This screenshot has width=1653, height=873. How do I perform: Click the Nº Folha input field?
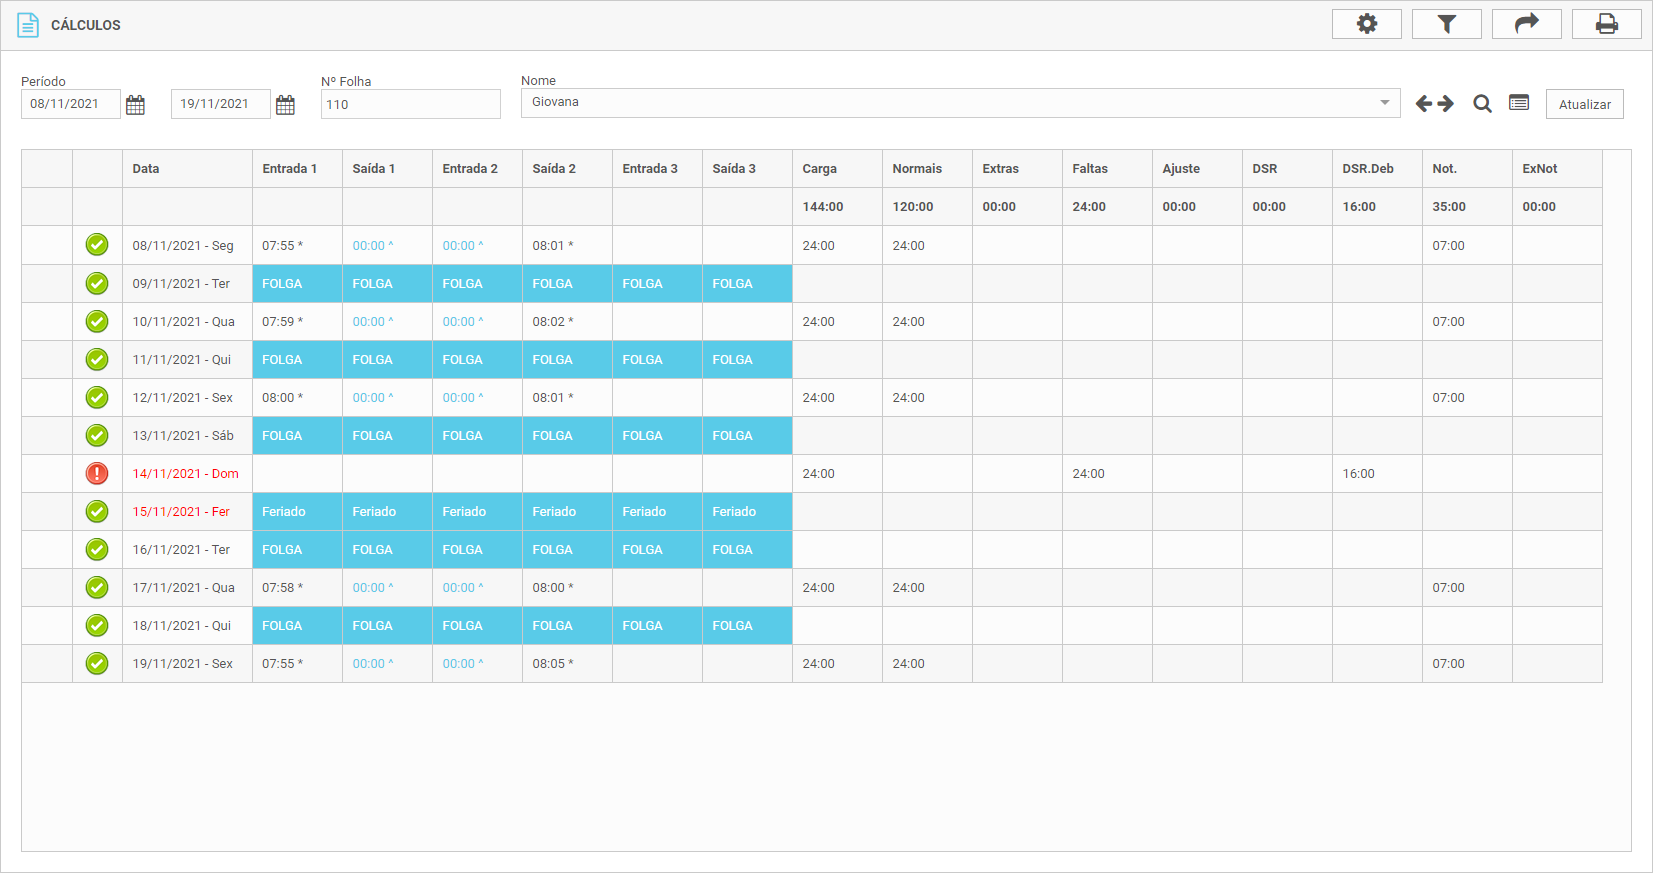click(410, 104)
